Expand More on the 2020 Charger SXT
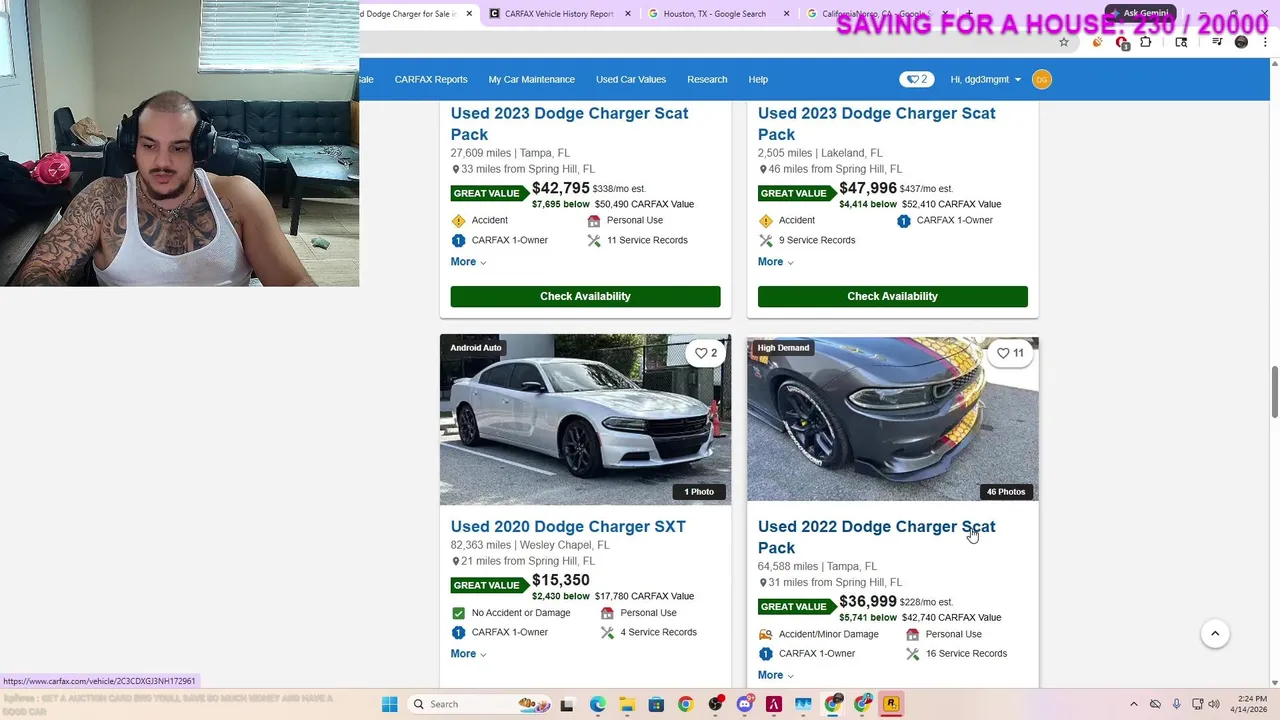This screenshot has width=1280, height=720. click(468, 654)
